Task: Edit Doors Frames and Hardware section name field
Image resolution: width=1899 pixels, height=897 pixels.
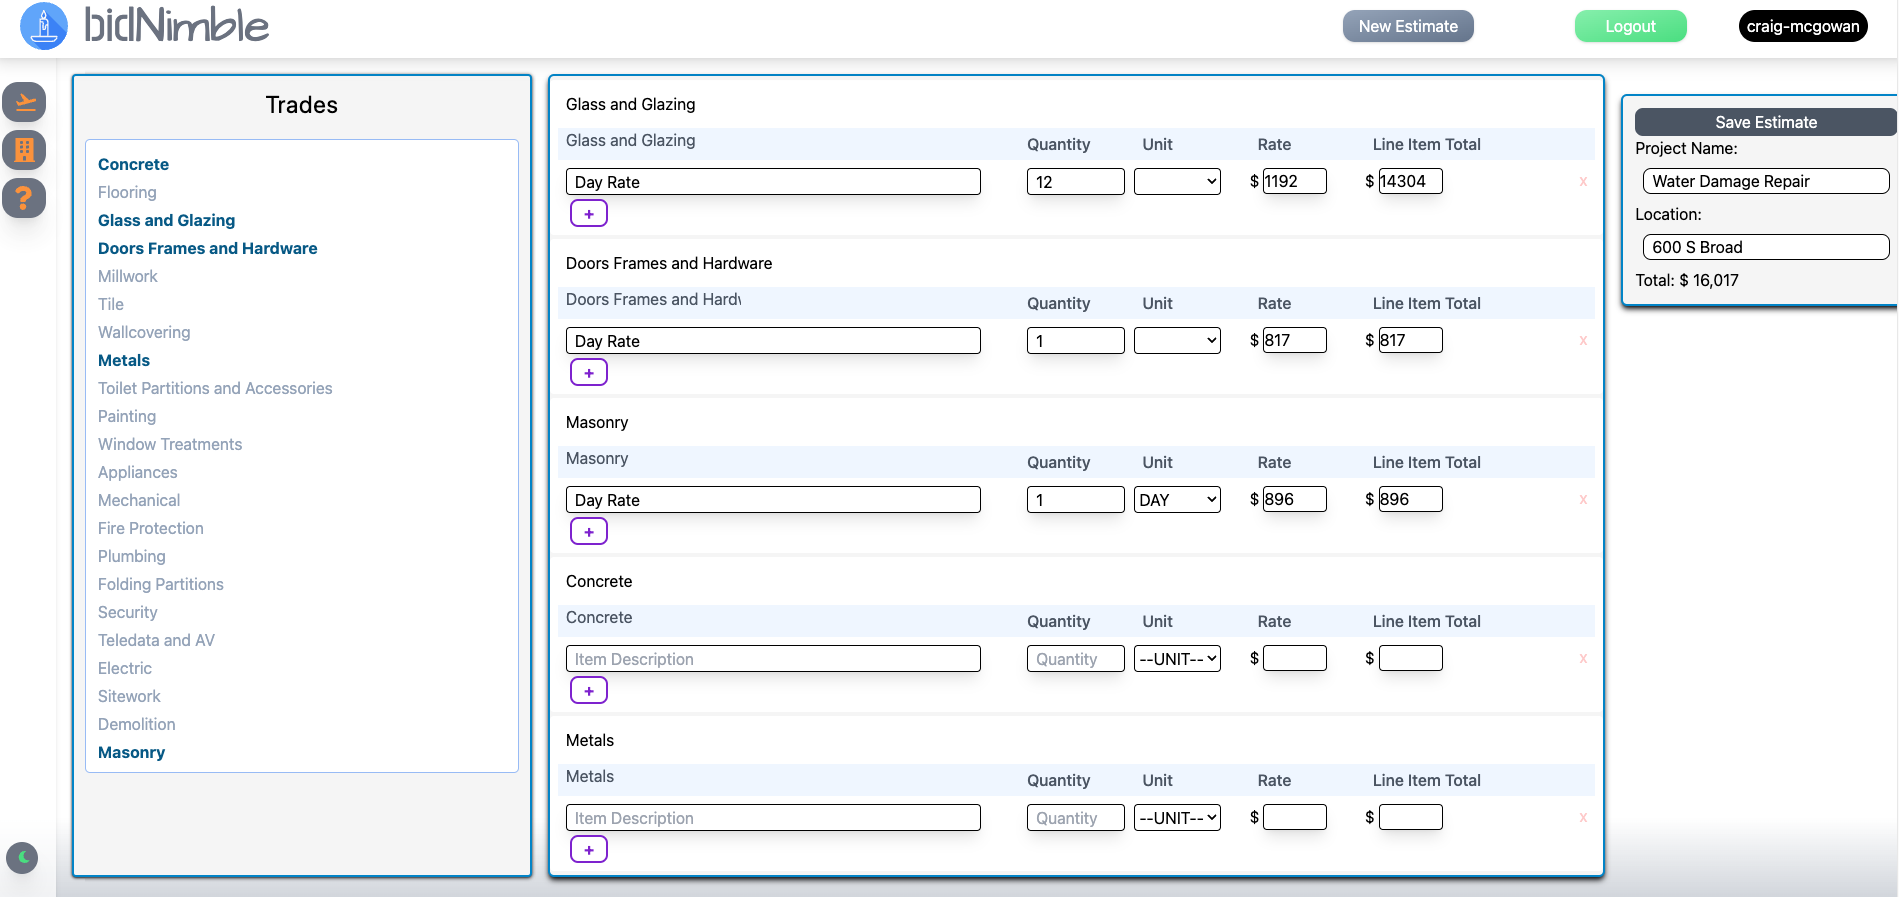Action: pos(654,300)
